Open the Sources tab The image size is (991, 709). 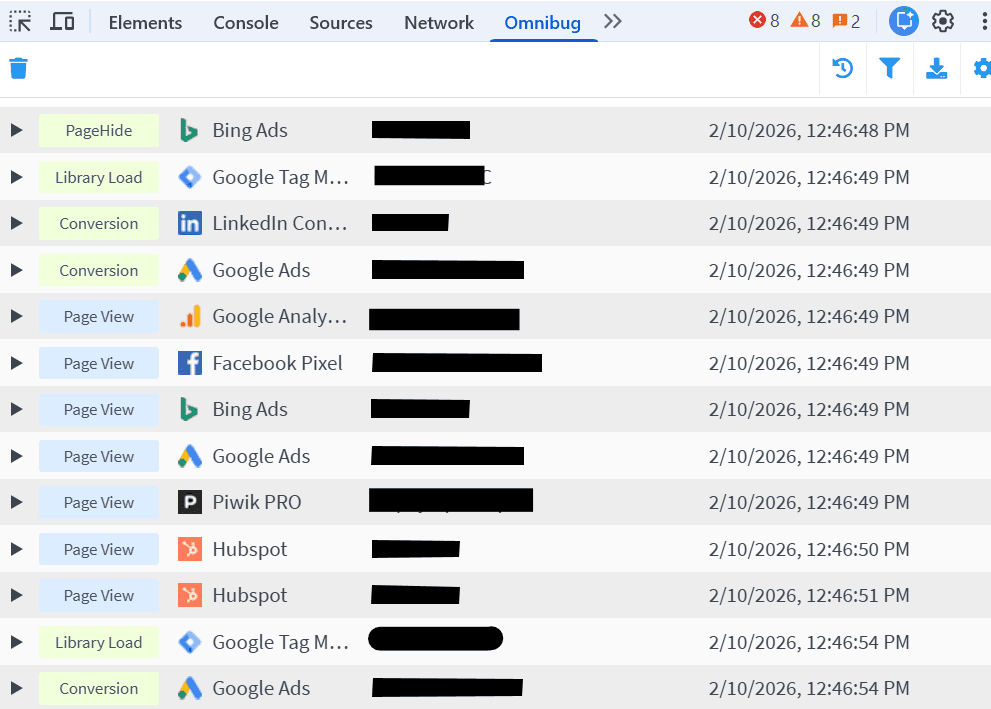[341, 23]
